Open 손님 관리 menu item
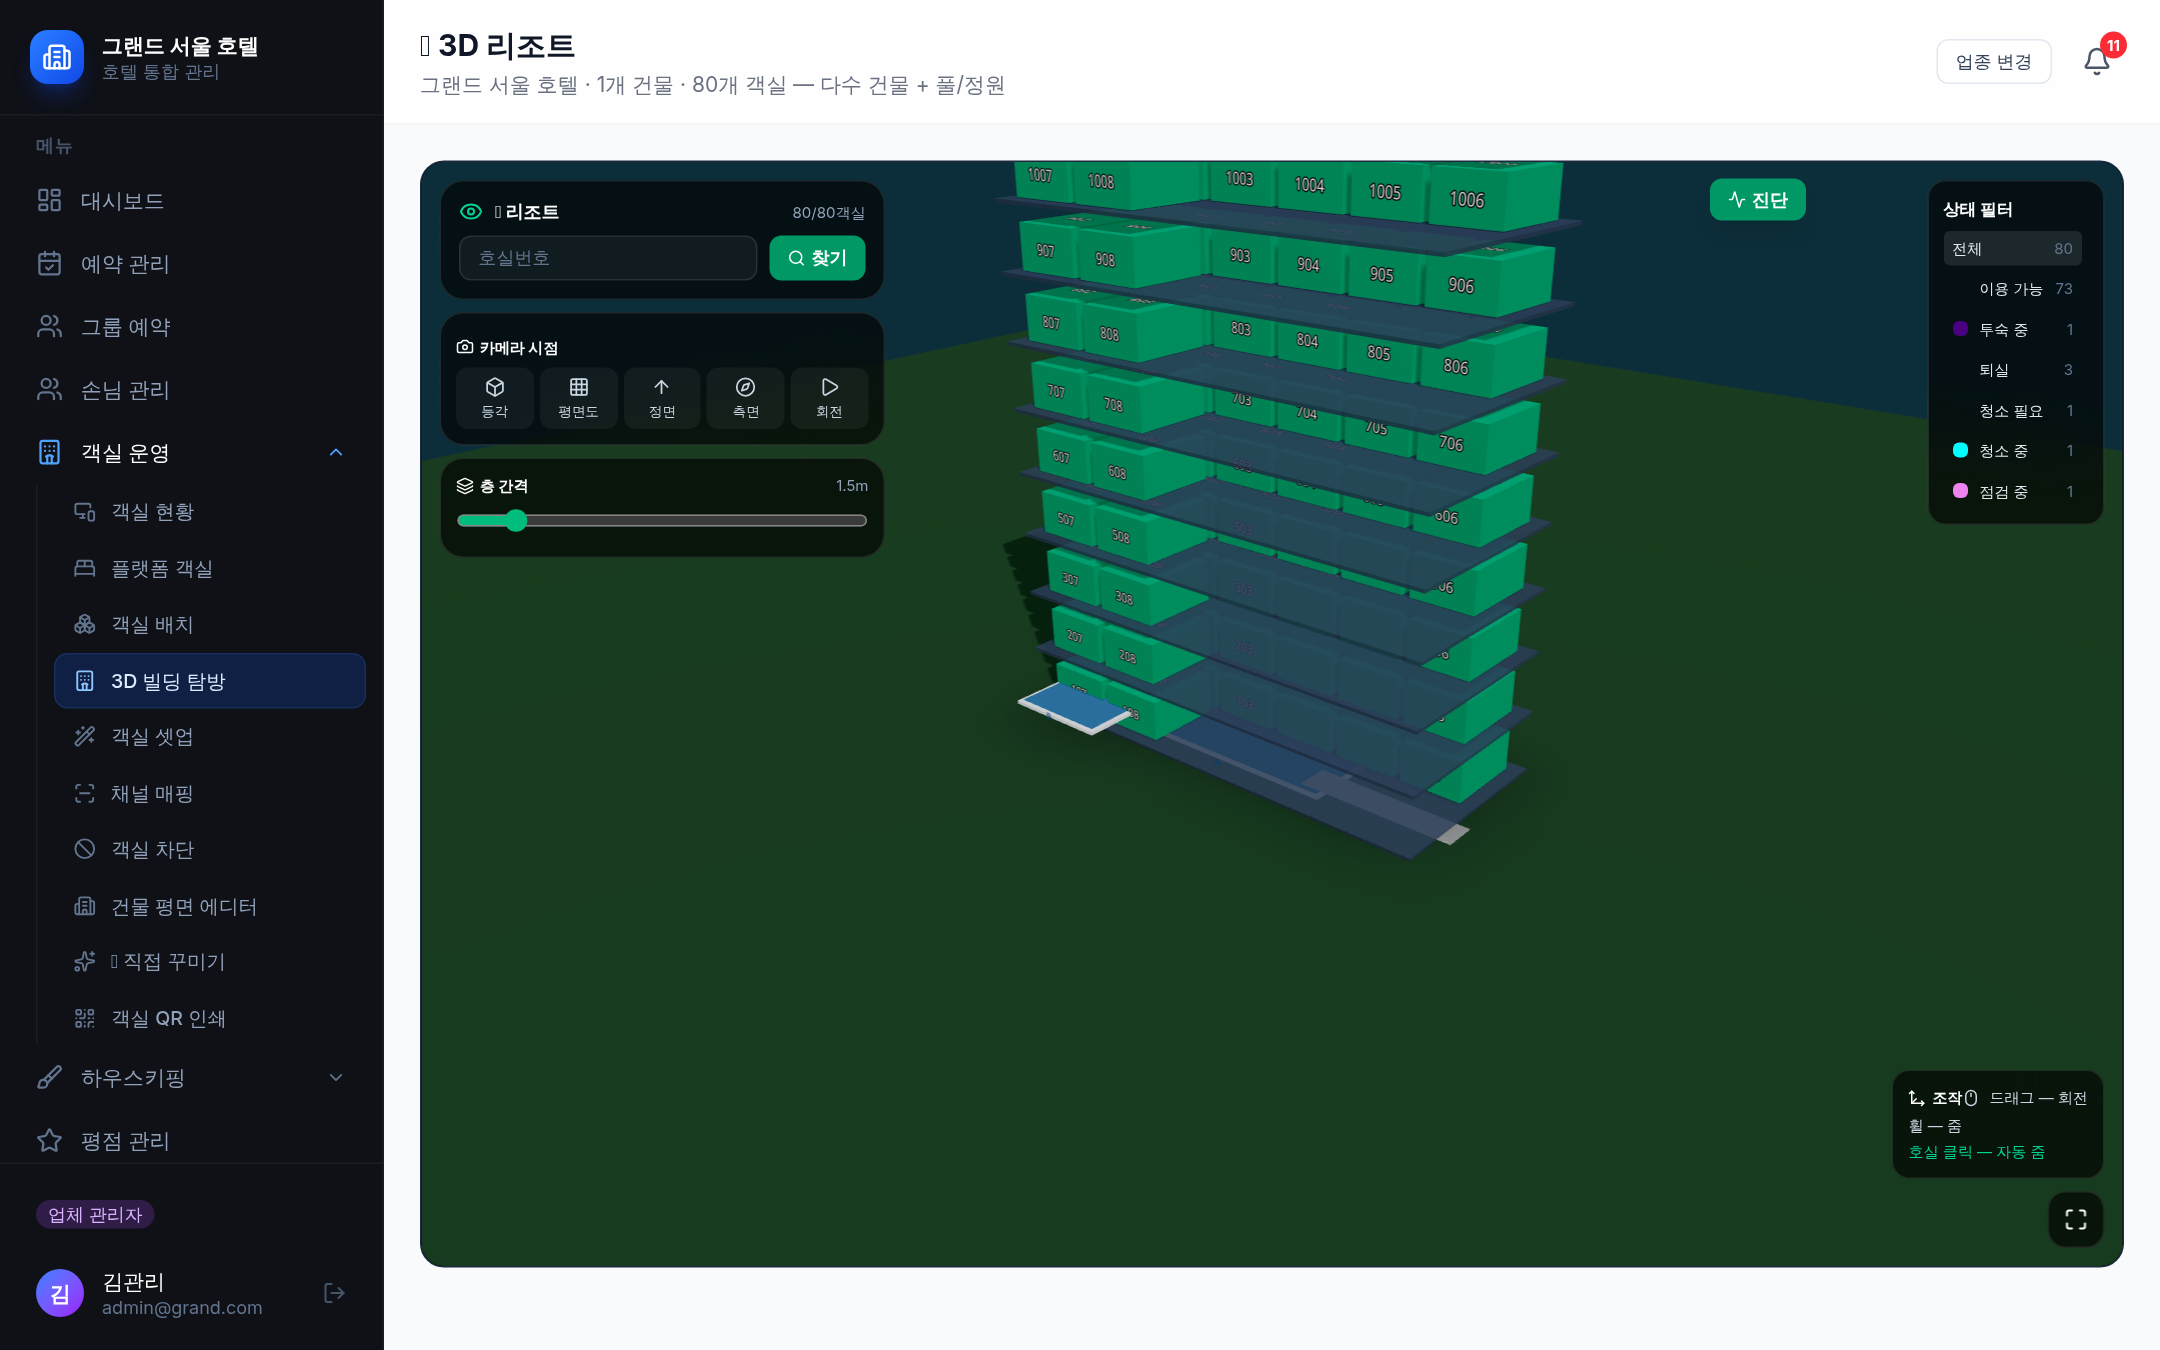Viewport: 2160px width, 1350px height. [192, 390]
